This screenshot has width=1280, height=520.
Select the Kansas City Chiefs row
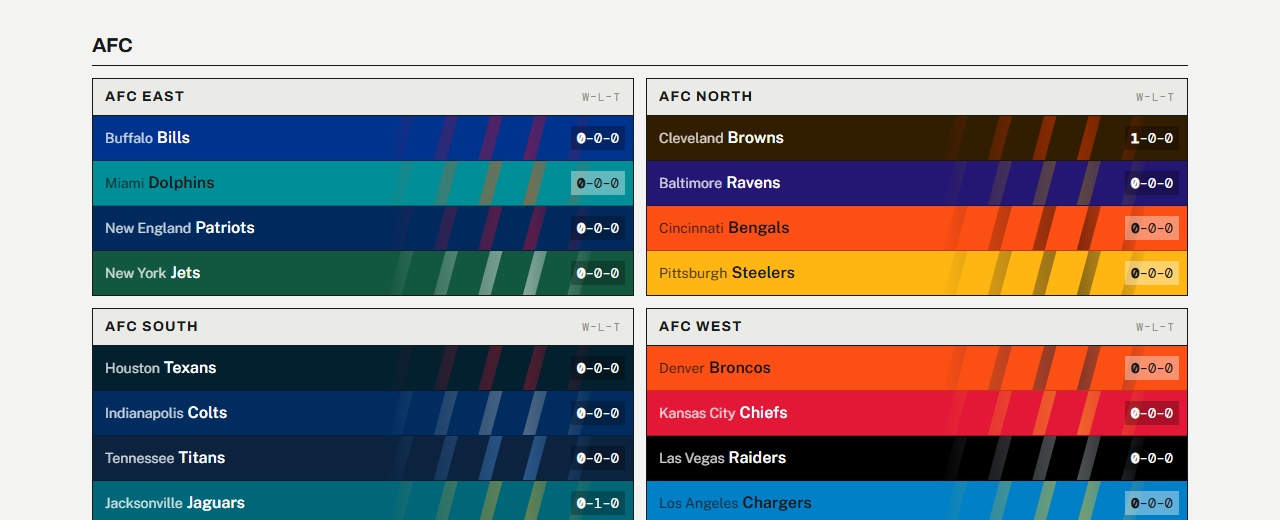(x=917, y=413)
